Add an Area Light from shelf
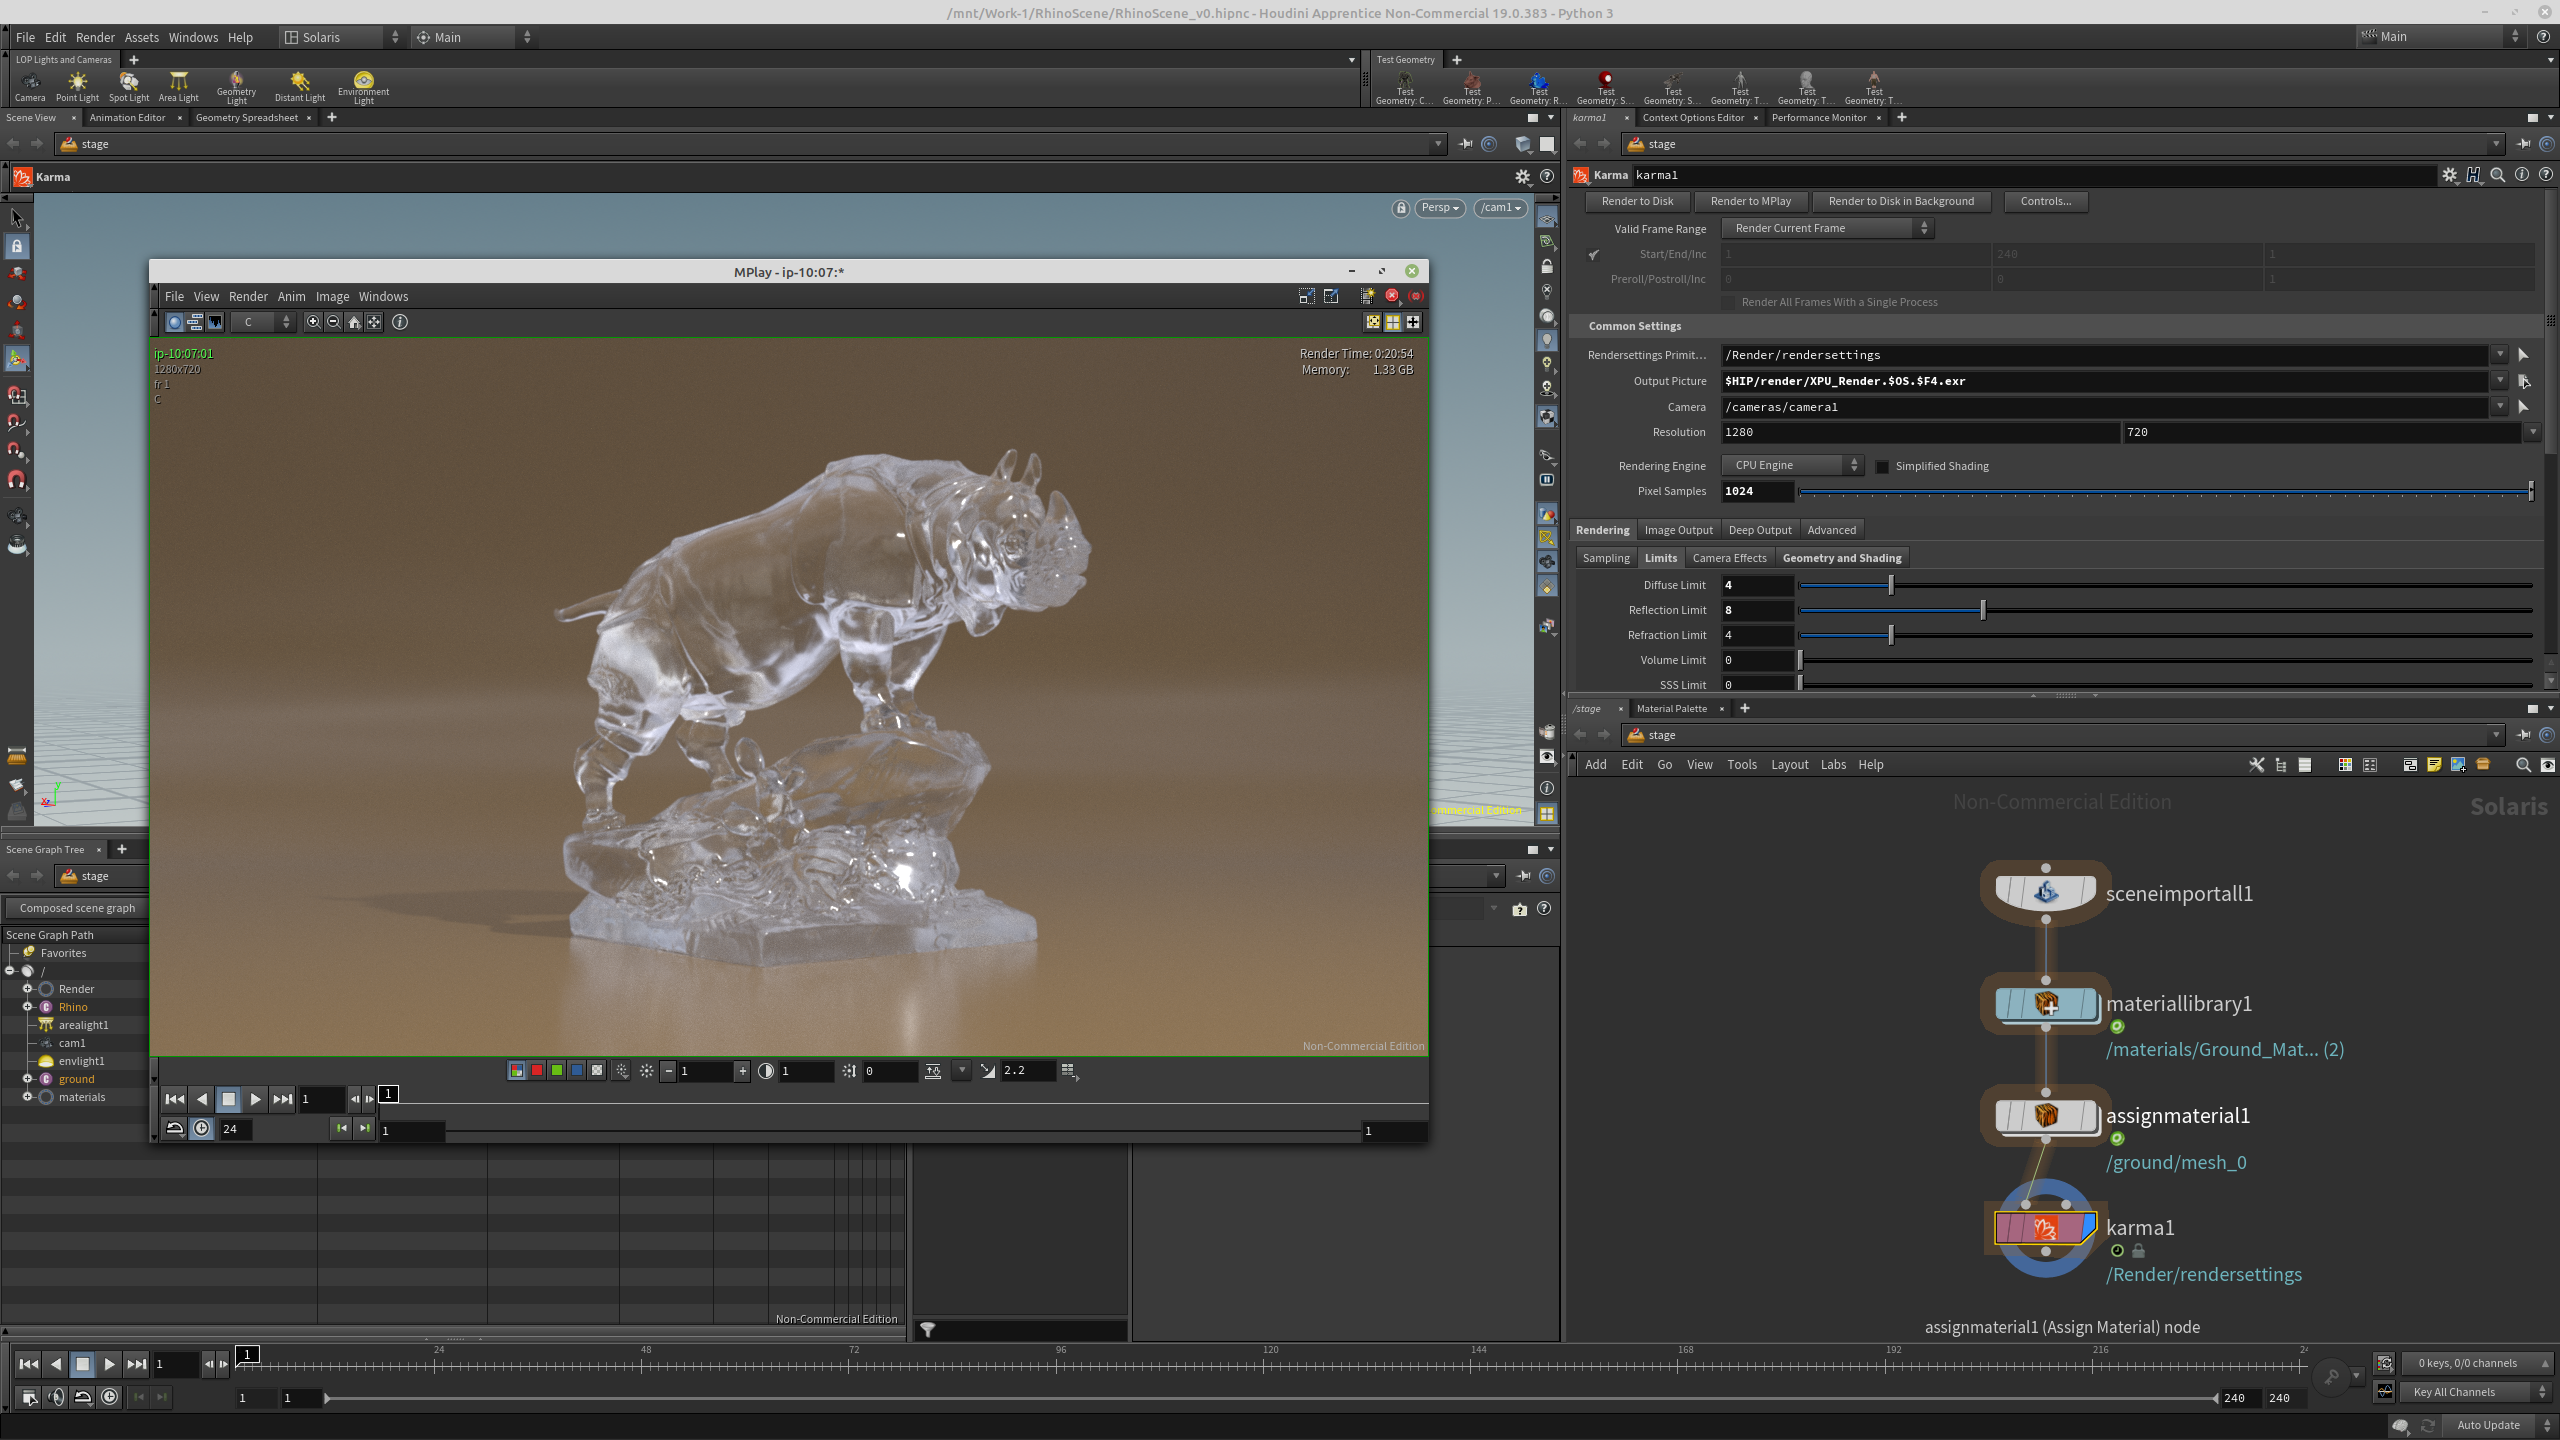 pyautogui.click(x=179, y=86)
